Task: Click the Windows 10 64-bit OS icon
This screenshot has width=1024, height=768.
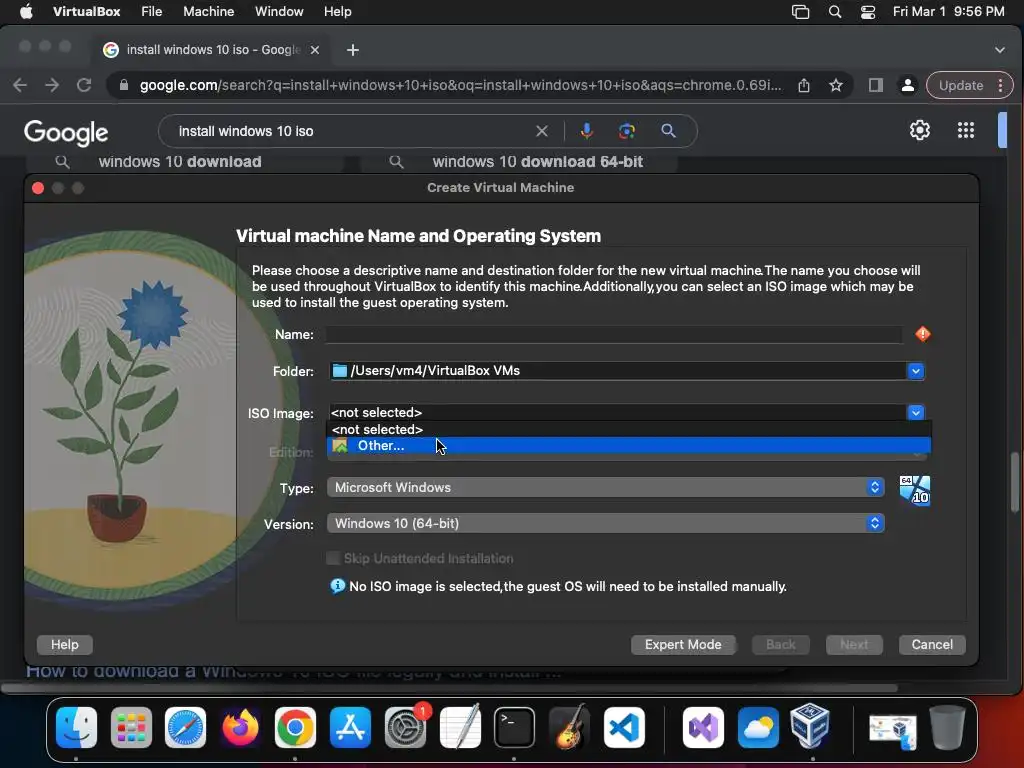Action: (x=914, y=490)
